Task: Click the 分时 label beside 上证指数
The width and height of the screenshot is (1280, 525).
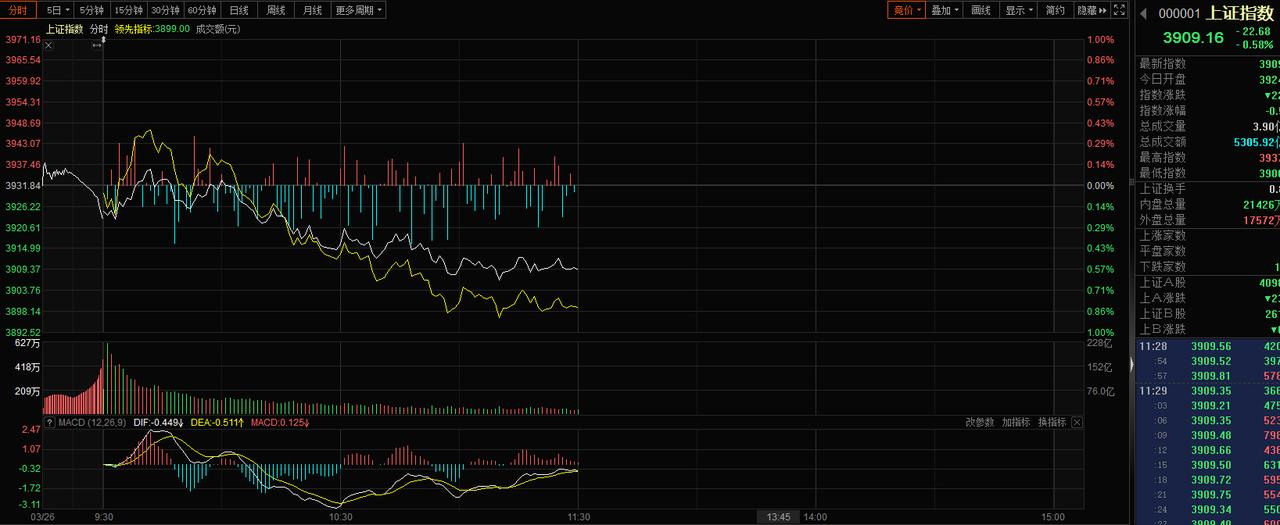Action: pyautogui.click(x=99, y=29)
